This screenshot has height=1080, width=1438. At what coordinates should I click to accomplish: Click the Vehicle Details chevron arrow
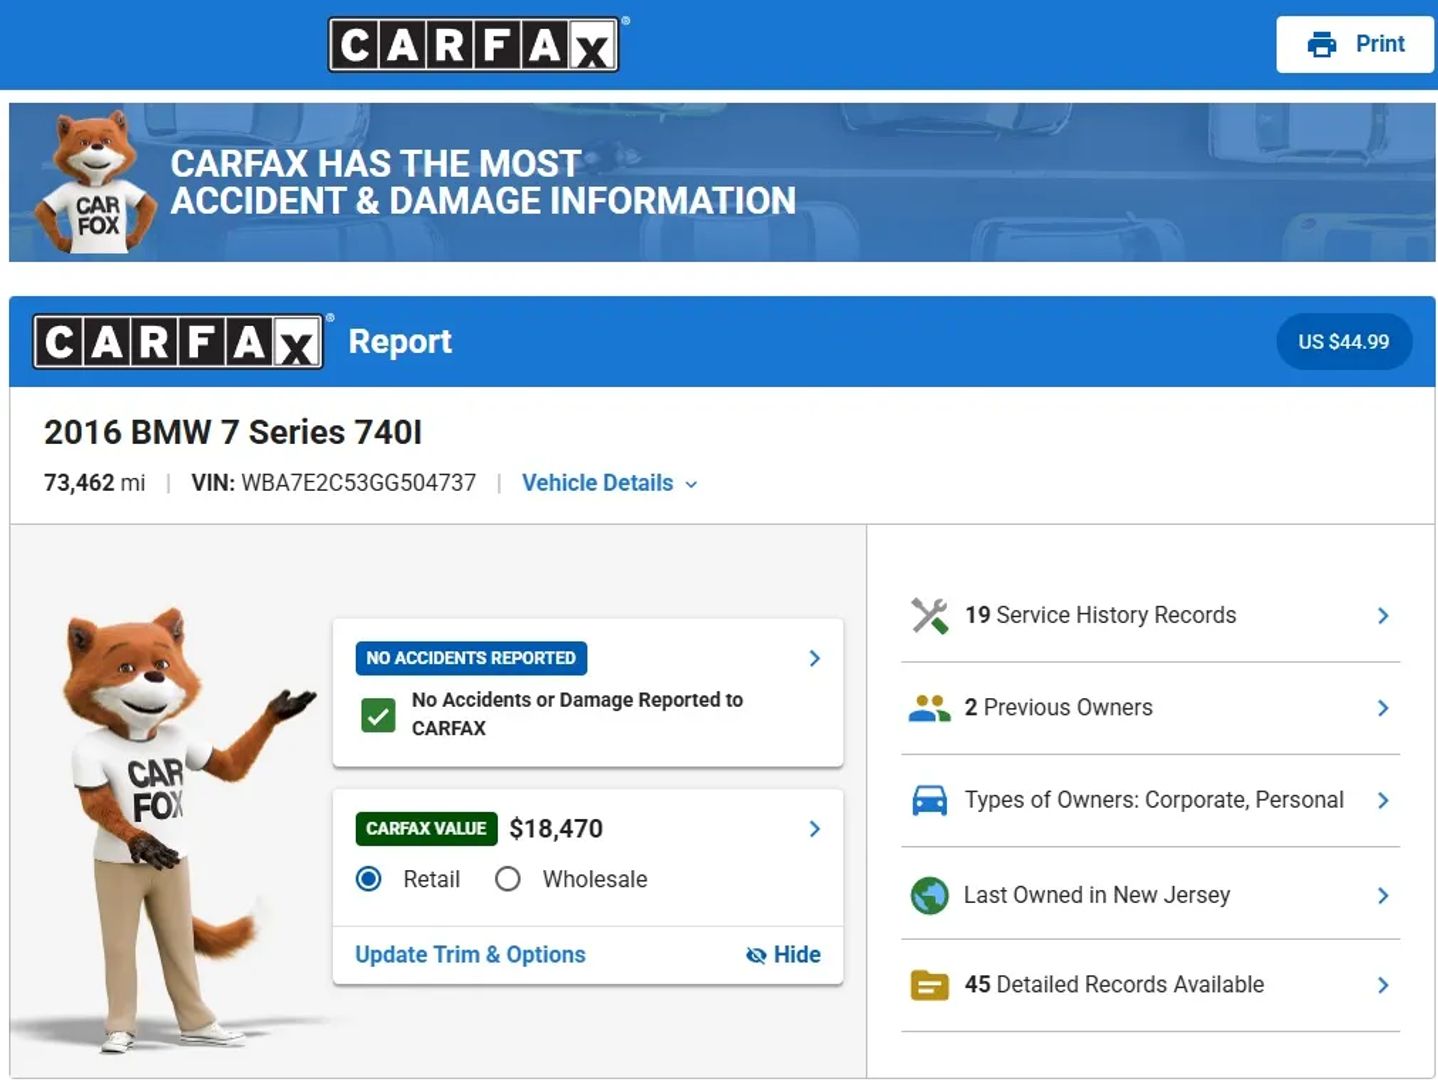pyautogui.click(x=691, y=484)
